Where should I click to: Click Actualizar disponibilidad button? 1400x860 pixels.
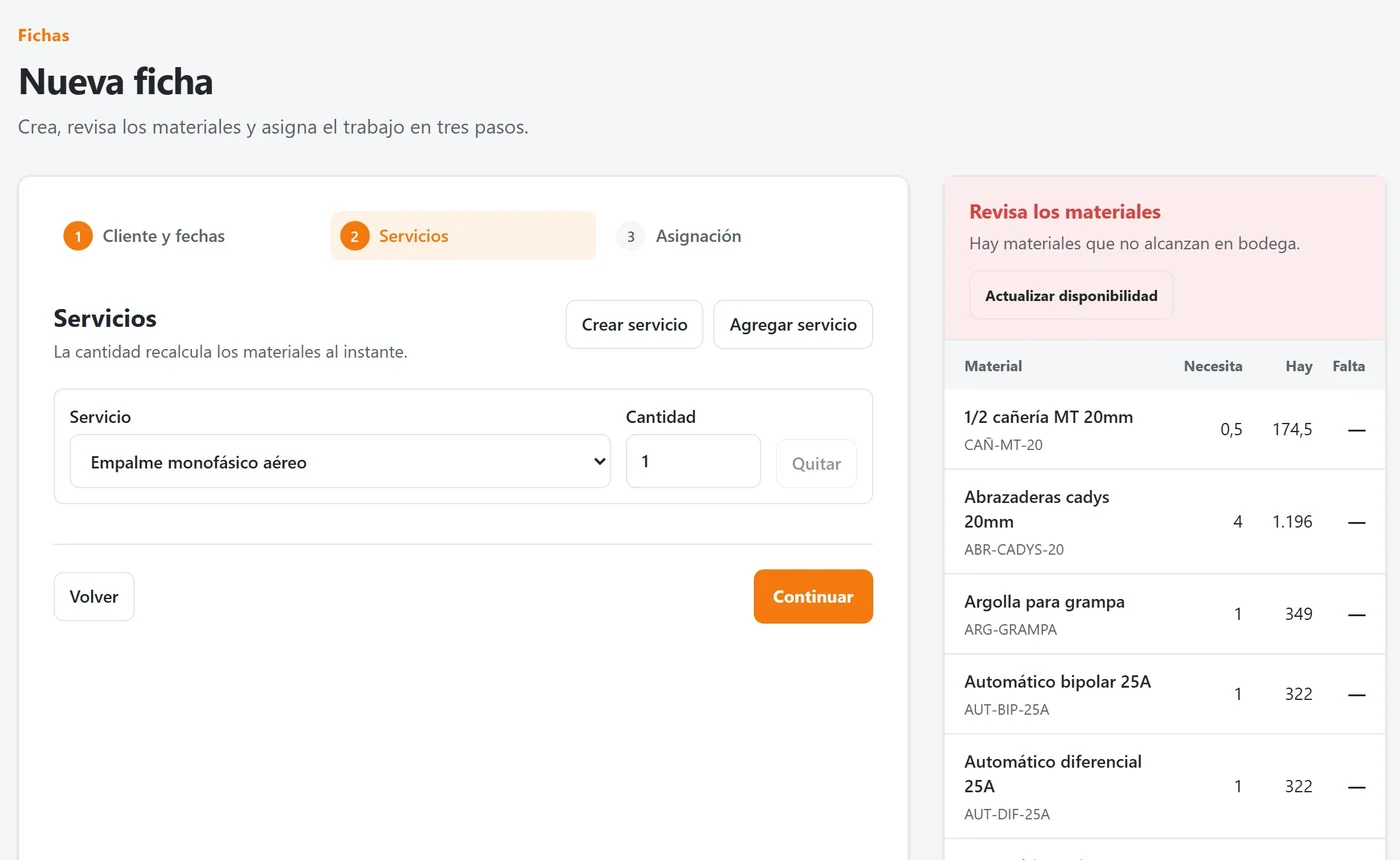pyautogui.click(x=1071, y=295)
